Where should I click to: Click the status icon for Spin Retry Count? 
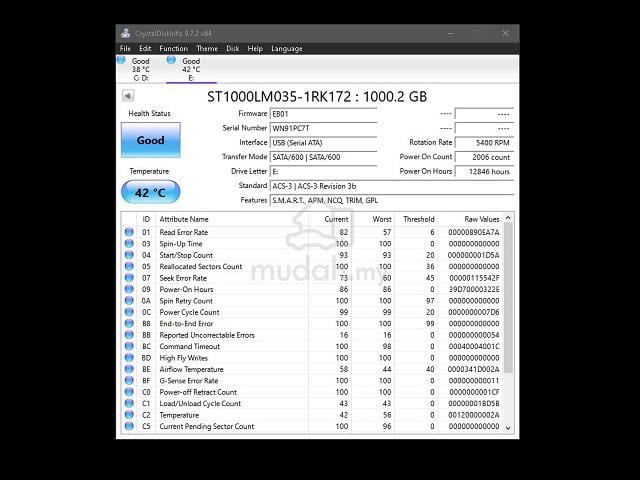[x=129, y=300]
